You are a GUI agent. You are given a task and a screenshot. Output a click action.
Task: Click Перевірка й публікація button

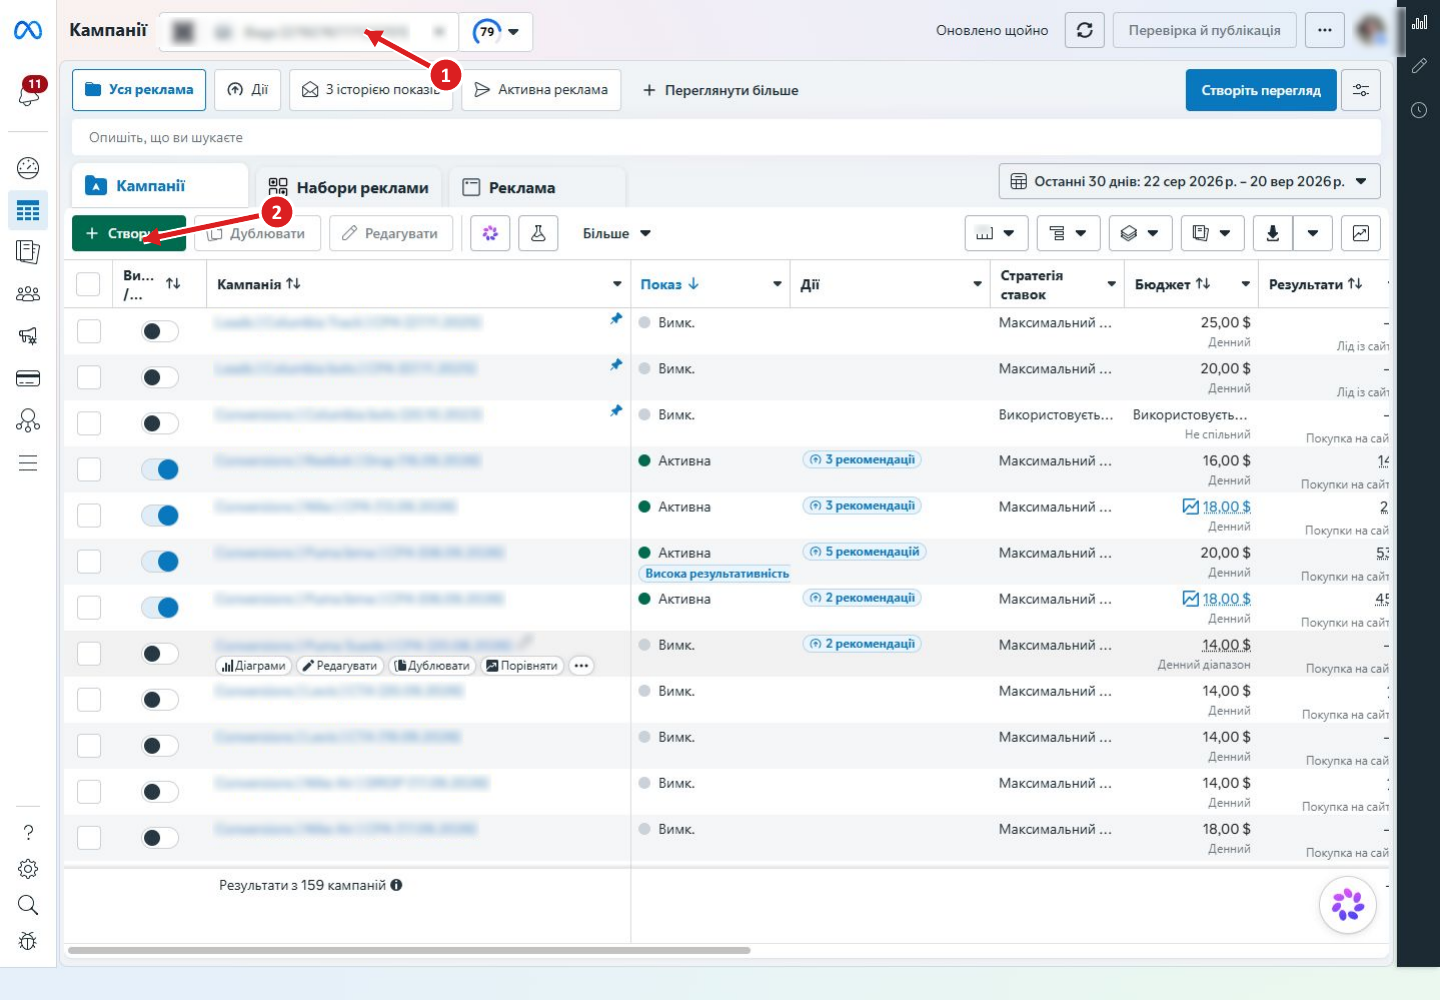(x=1204, y=30)
